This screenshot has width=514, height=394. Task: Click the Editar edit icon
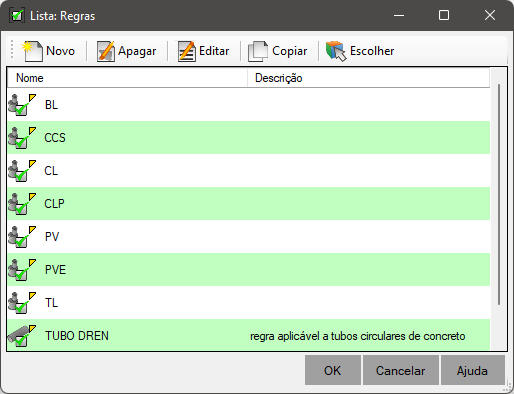coord(187,51)
